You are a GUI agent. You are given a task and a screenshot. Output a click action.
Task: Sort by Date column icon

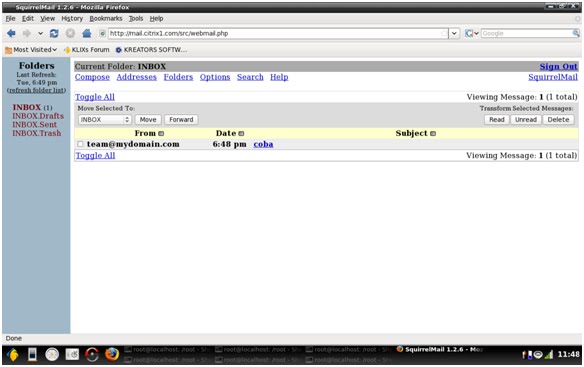pos(241,134)
